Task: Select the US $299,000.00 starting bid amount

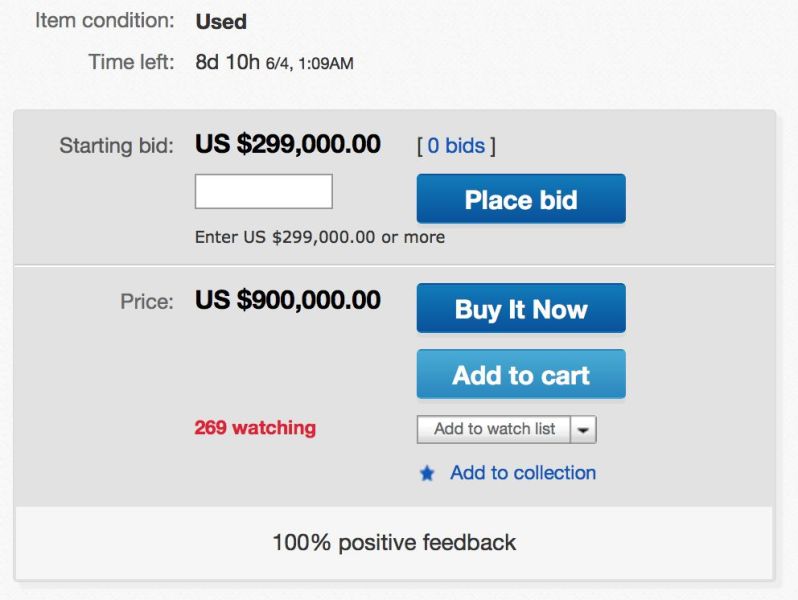Action: pyautogui.click(x=288, y=144)
